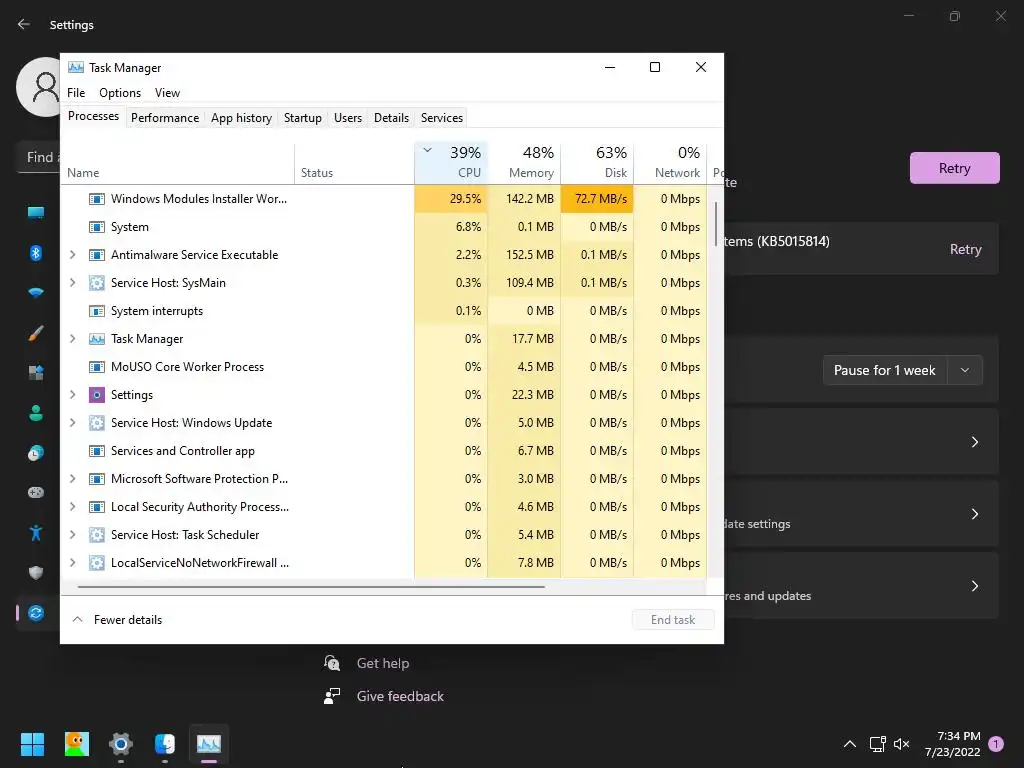The image size is (1024, 768).
Task: Expand Service Host: Windows Update row
Action: coord(72,423)
